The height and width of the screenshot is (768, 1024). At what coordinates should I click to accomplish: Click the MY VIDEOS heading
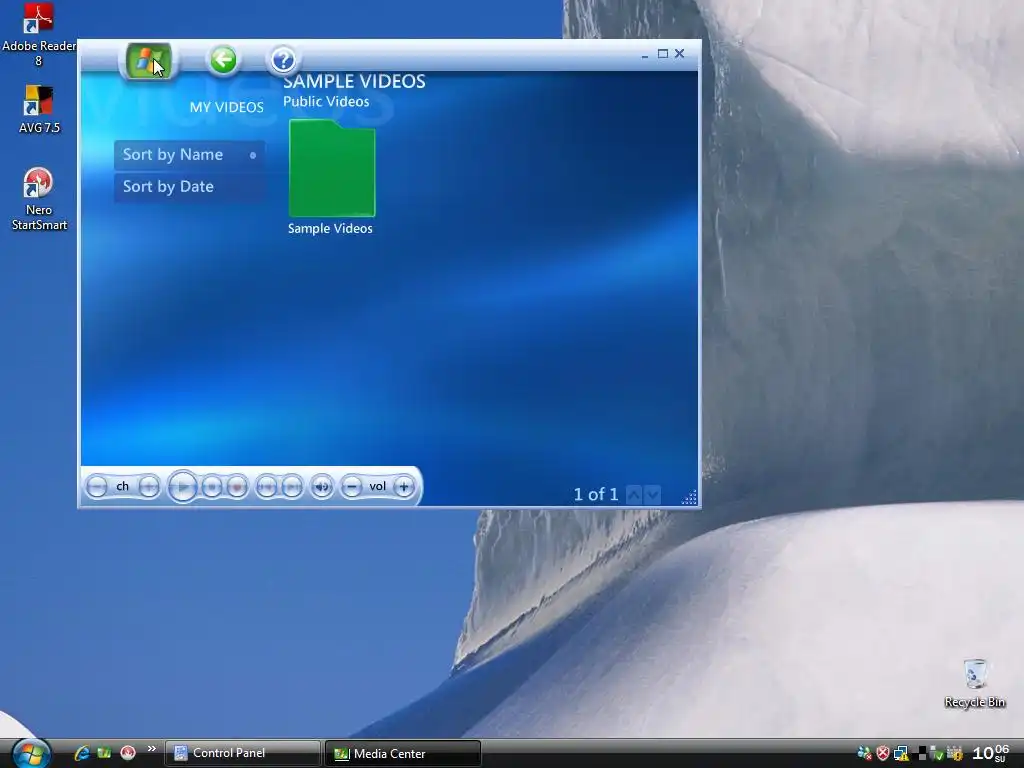[x=227, y=107]
